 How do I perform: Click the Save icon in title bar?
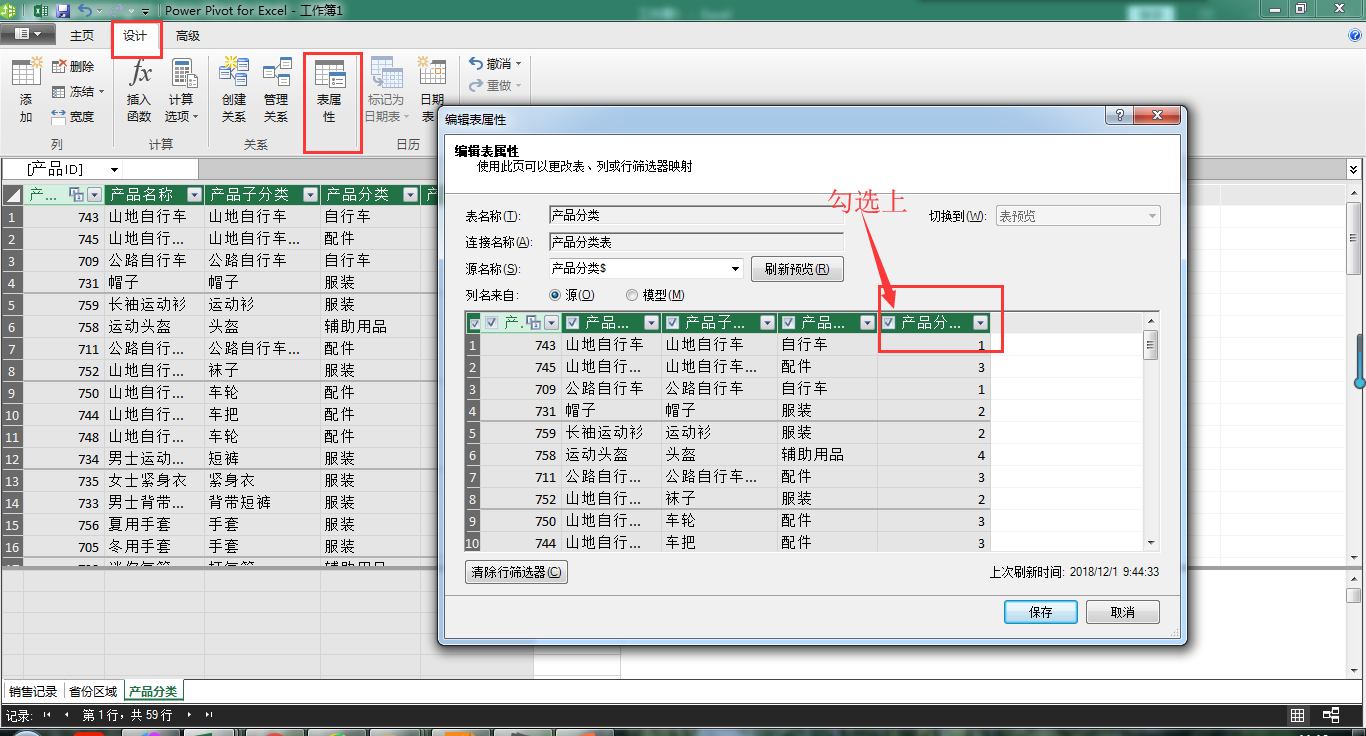63,10
